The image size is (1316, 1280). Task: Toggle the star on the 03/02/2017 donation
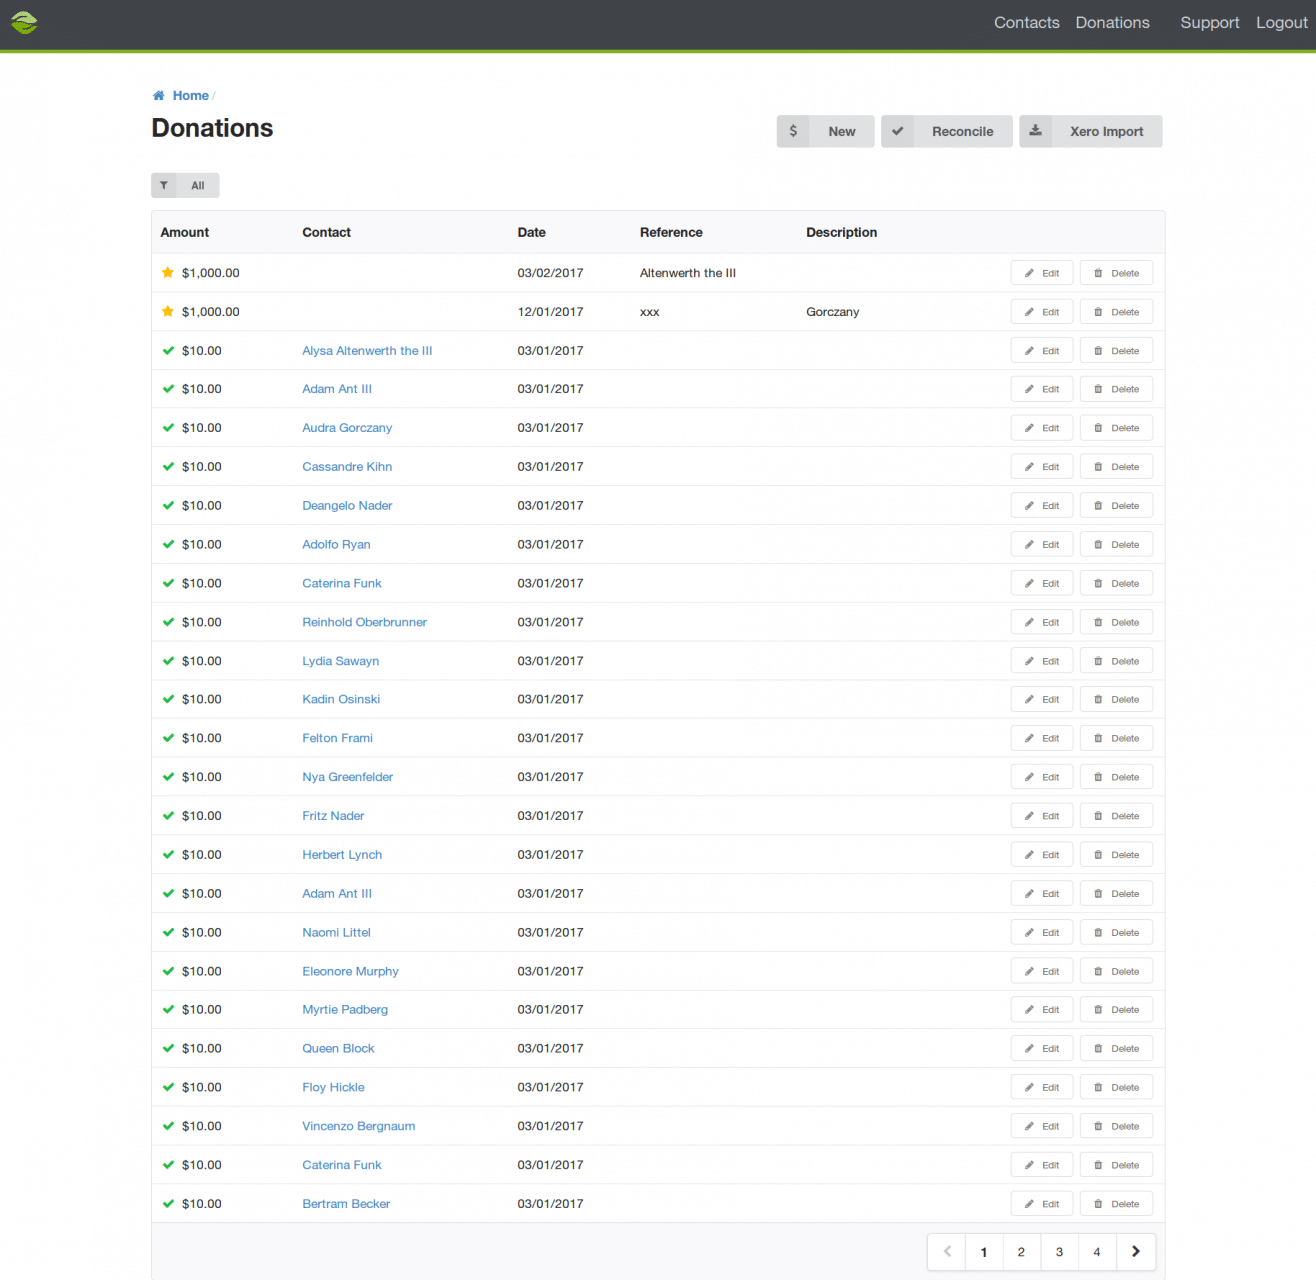(167, 272)
